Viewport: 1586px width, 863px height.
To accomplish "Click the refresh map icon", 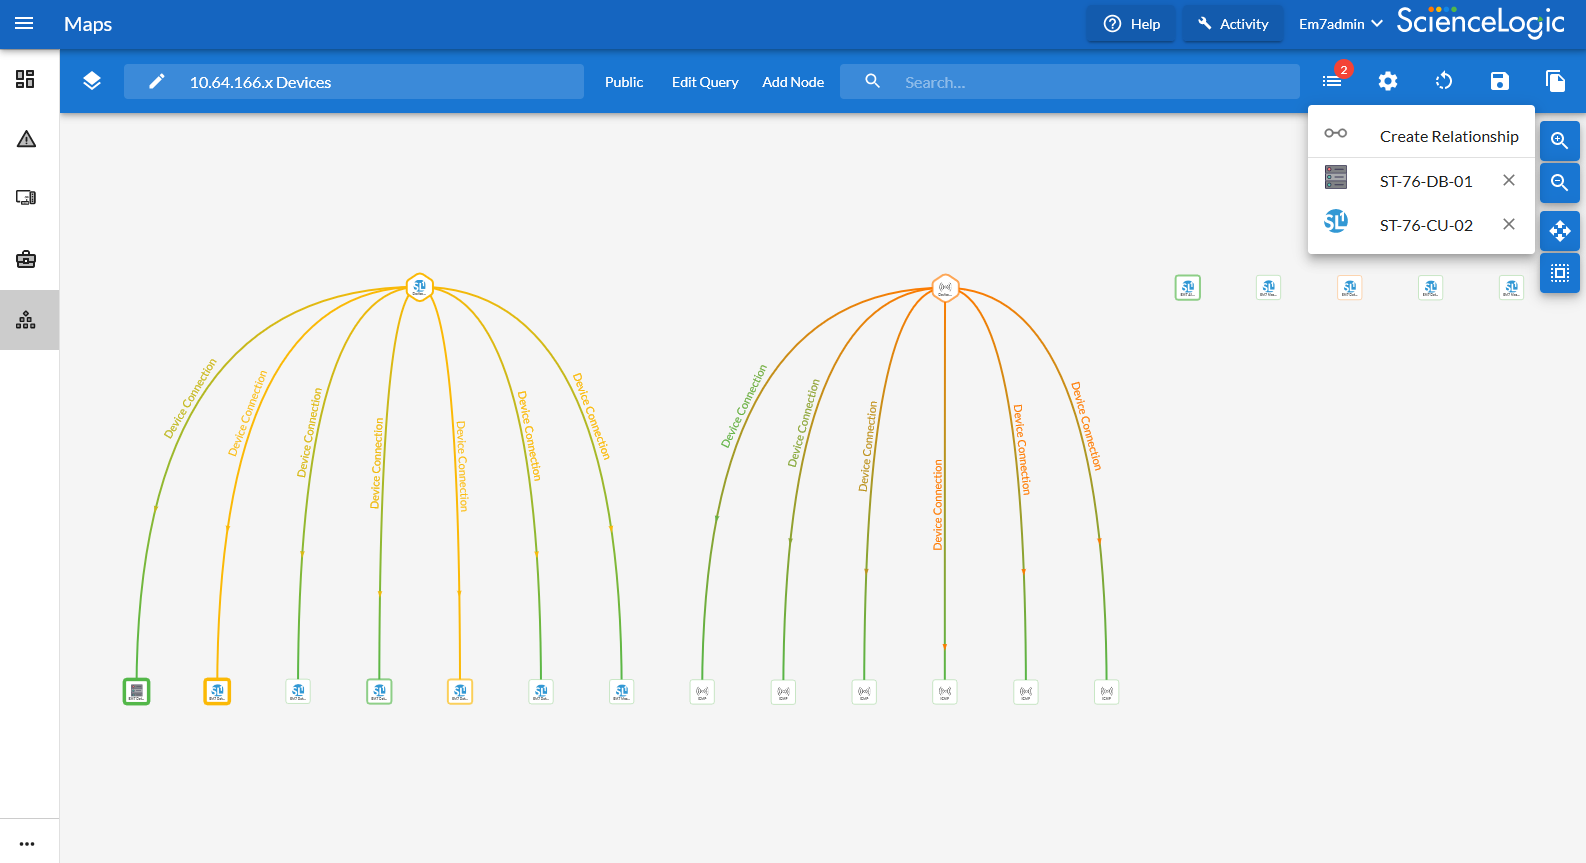I will [x=1443, y=81].
